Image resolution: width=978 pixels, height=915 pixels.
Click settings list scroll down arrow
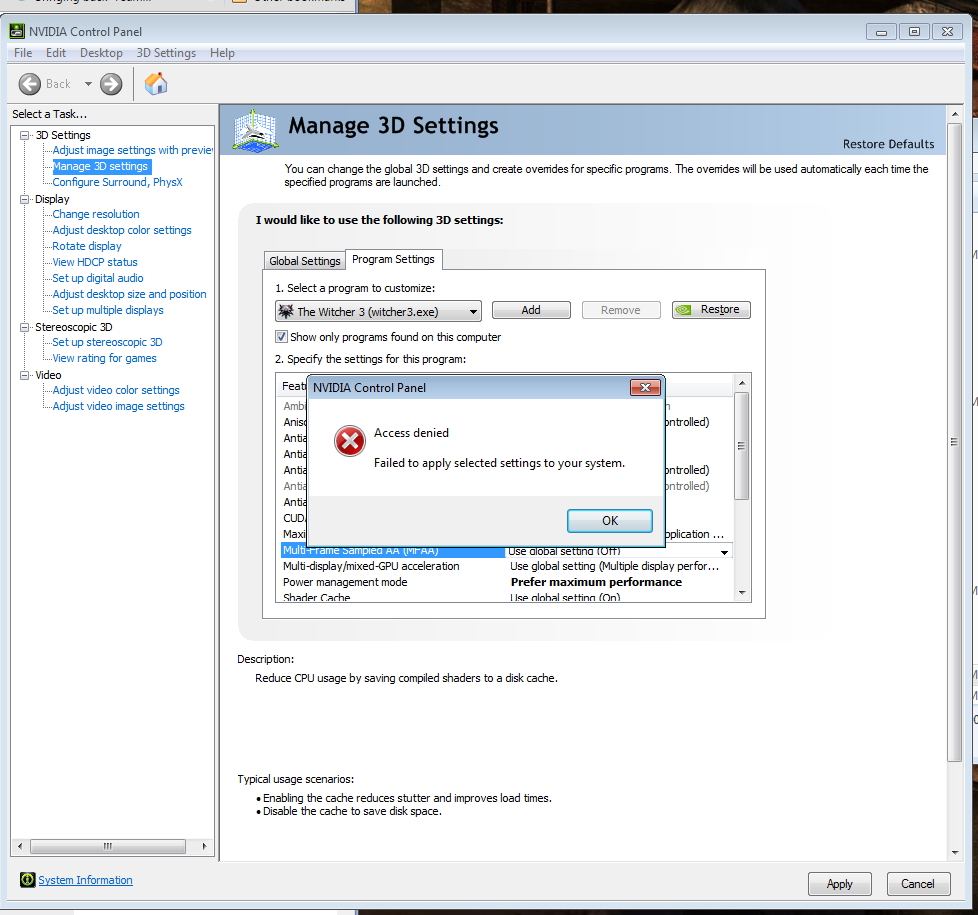tap(742, 593)
